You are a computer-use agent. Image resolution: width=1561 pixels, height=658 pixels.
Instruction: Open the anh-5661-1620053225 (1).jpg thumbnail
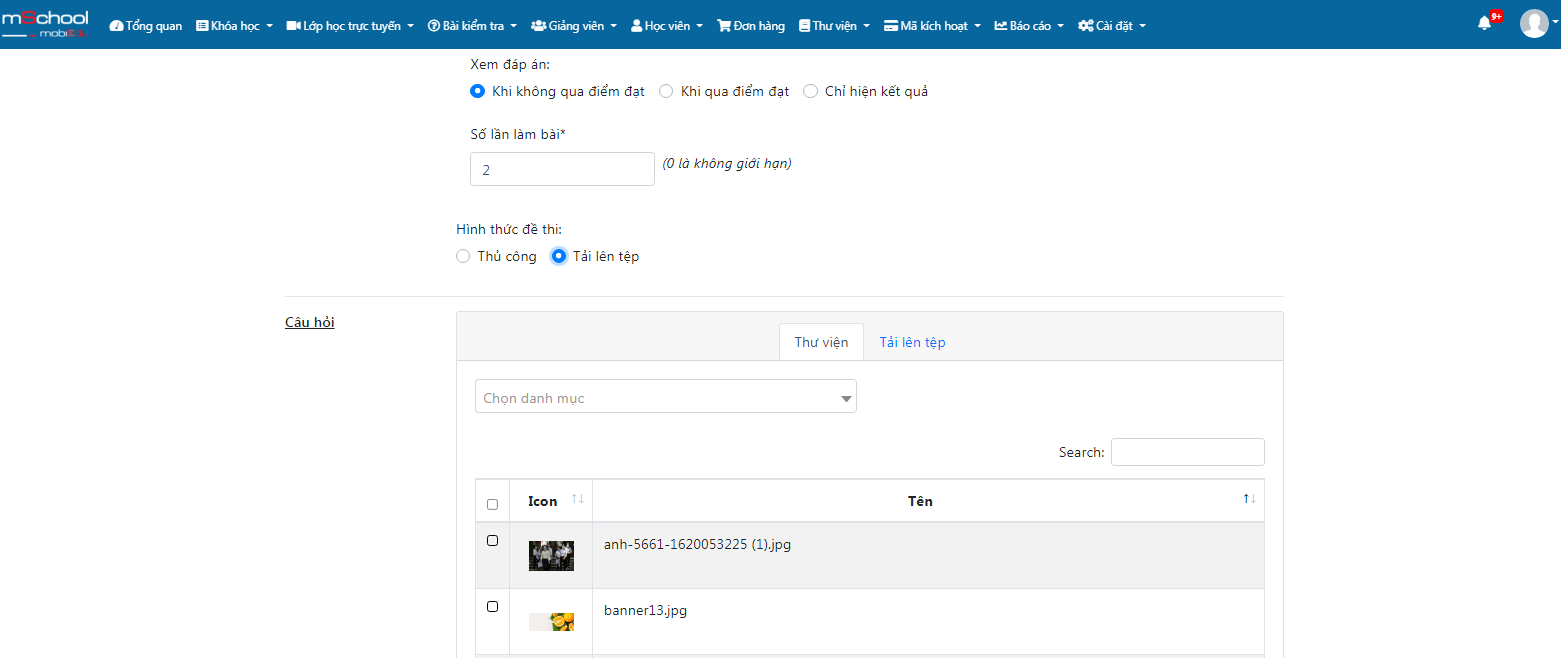click(x=551, y=556)
